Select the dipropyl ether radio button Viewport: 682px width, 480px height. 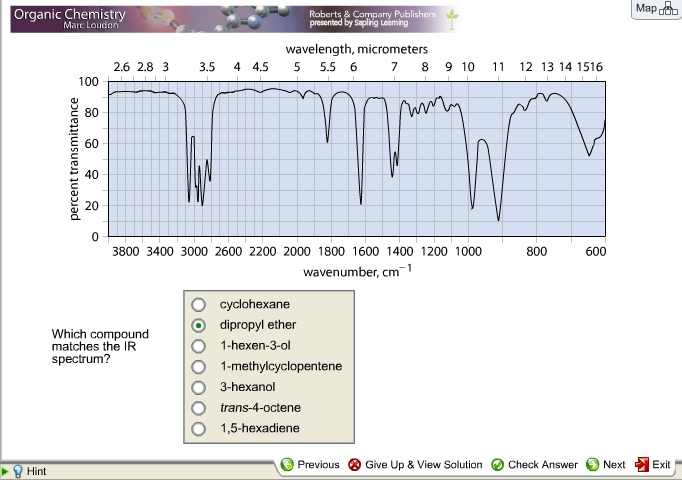coord(198,325)
